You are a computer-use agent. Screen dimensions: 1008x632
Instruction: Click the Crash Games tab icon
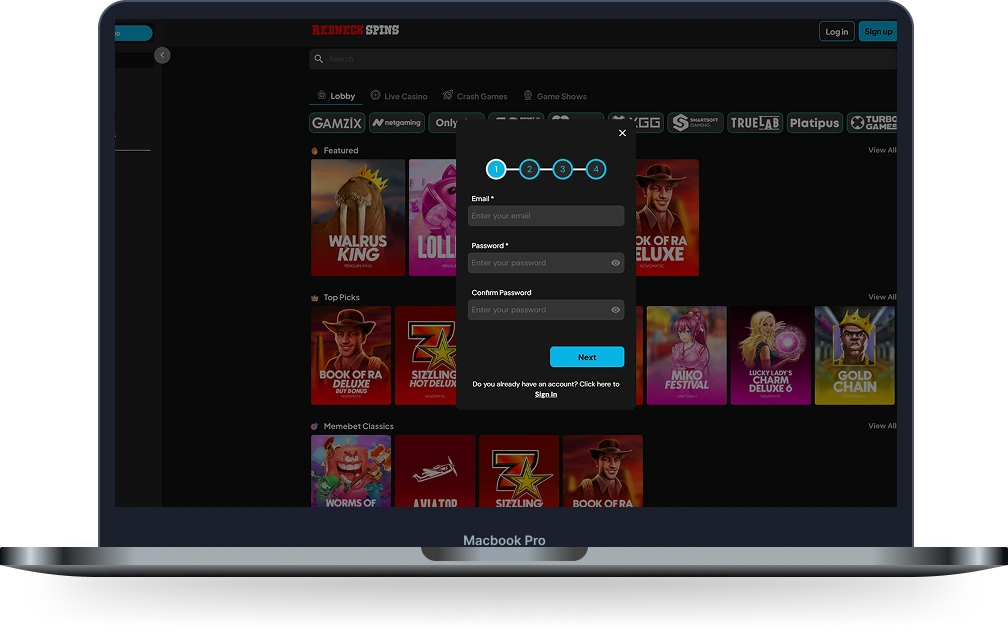[448, 95]
